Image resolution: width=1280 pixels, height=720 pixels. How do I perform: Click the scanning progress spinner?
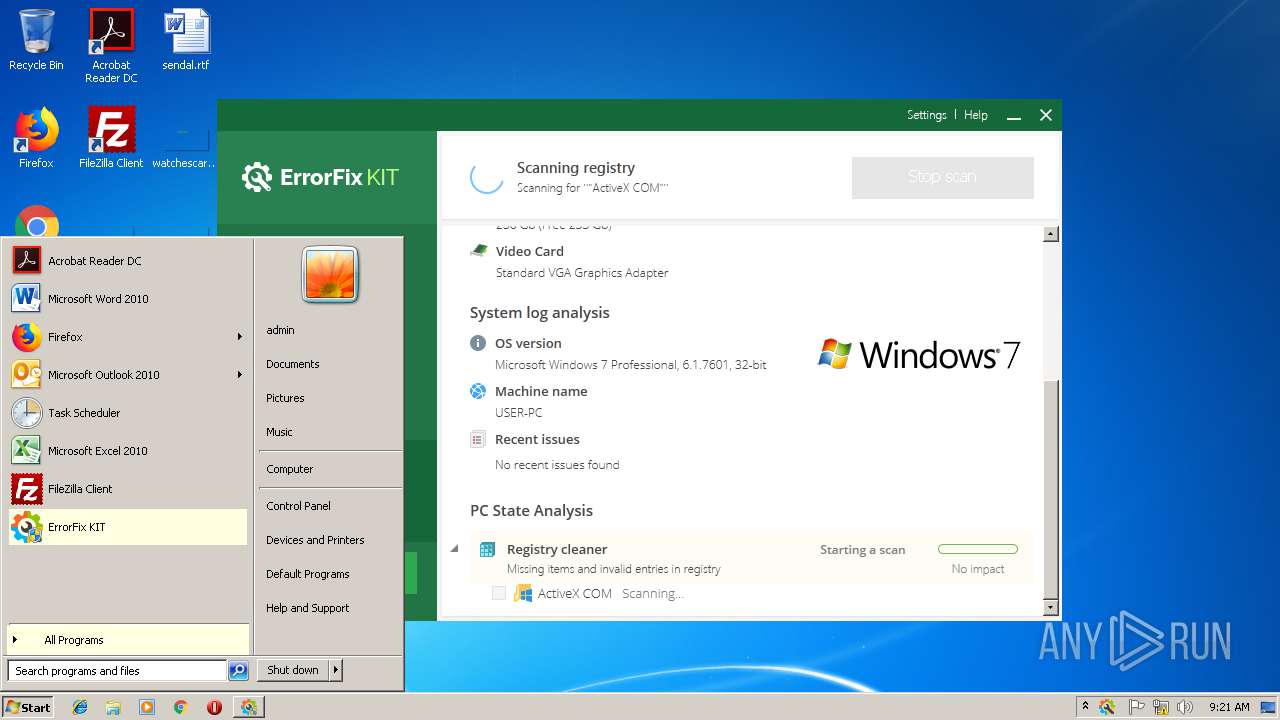click(x=487, y=177)
